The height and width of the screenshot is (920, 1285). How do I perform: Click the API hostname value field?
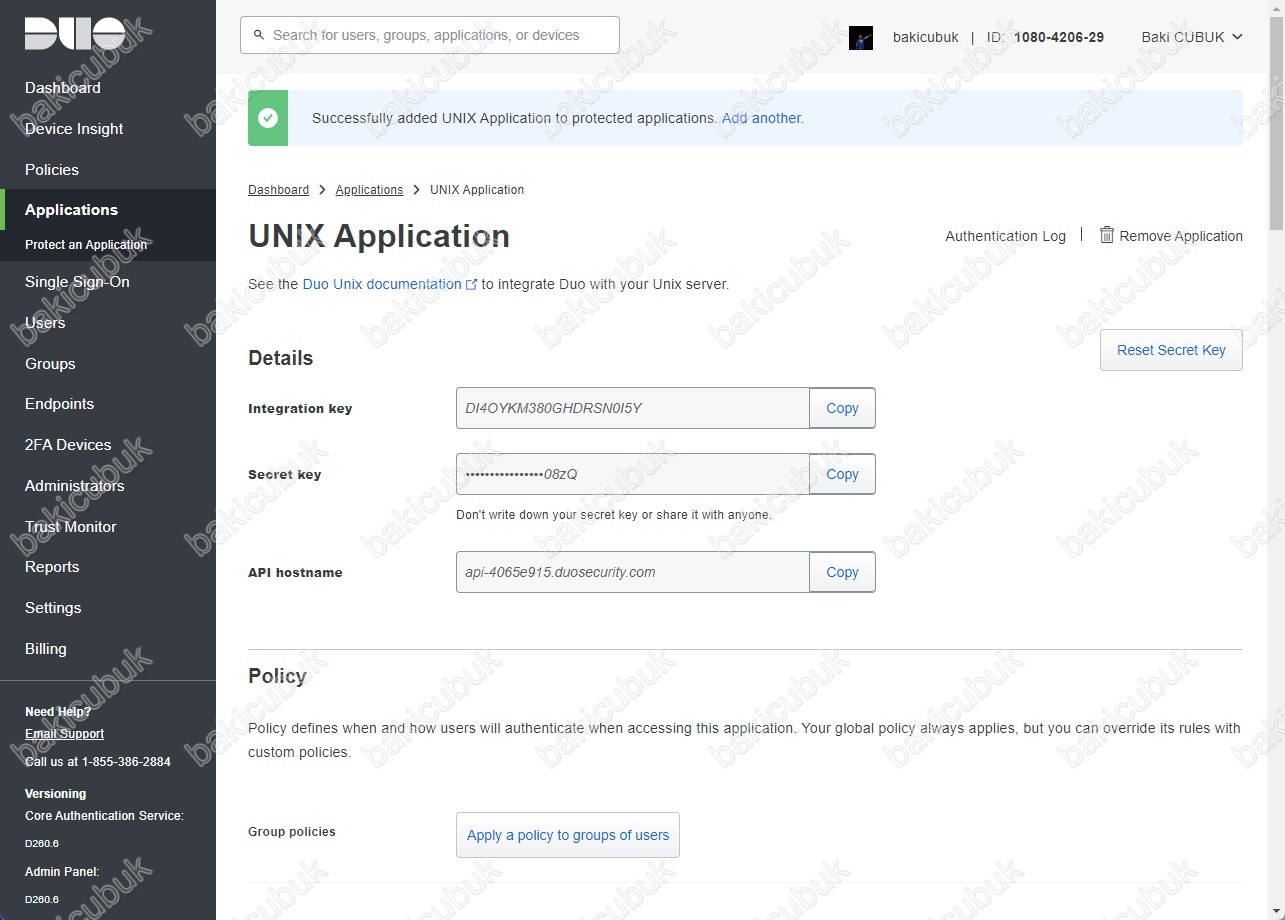click(x=633, y=572)
